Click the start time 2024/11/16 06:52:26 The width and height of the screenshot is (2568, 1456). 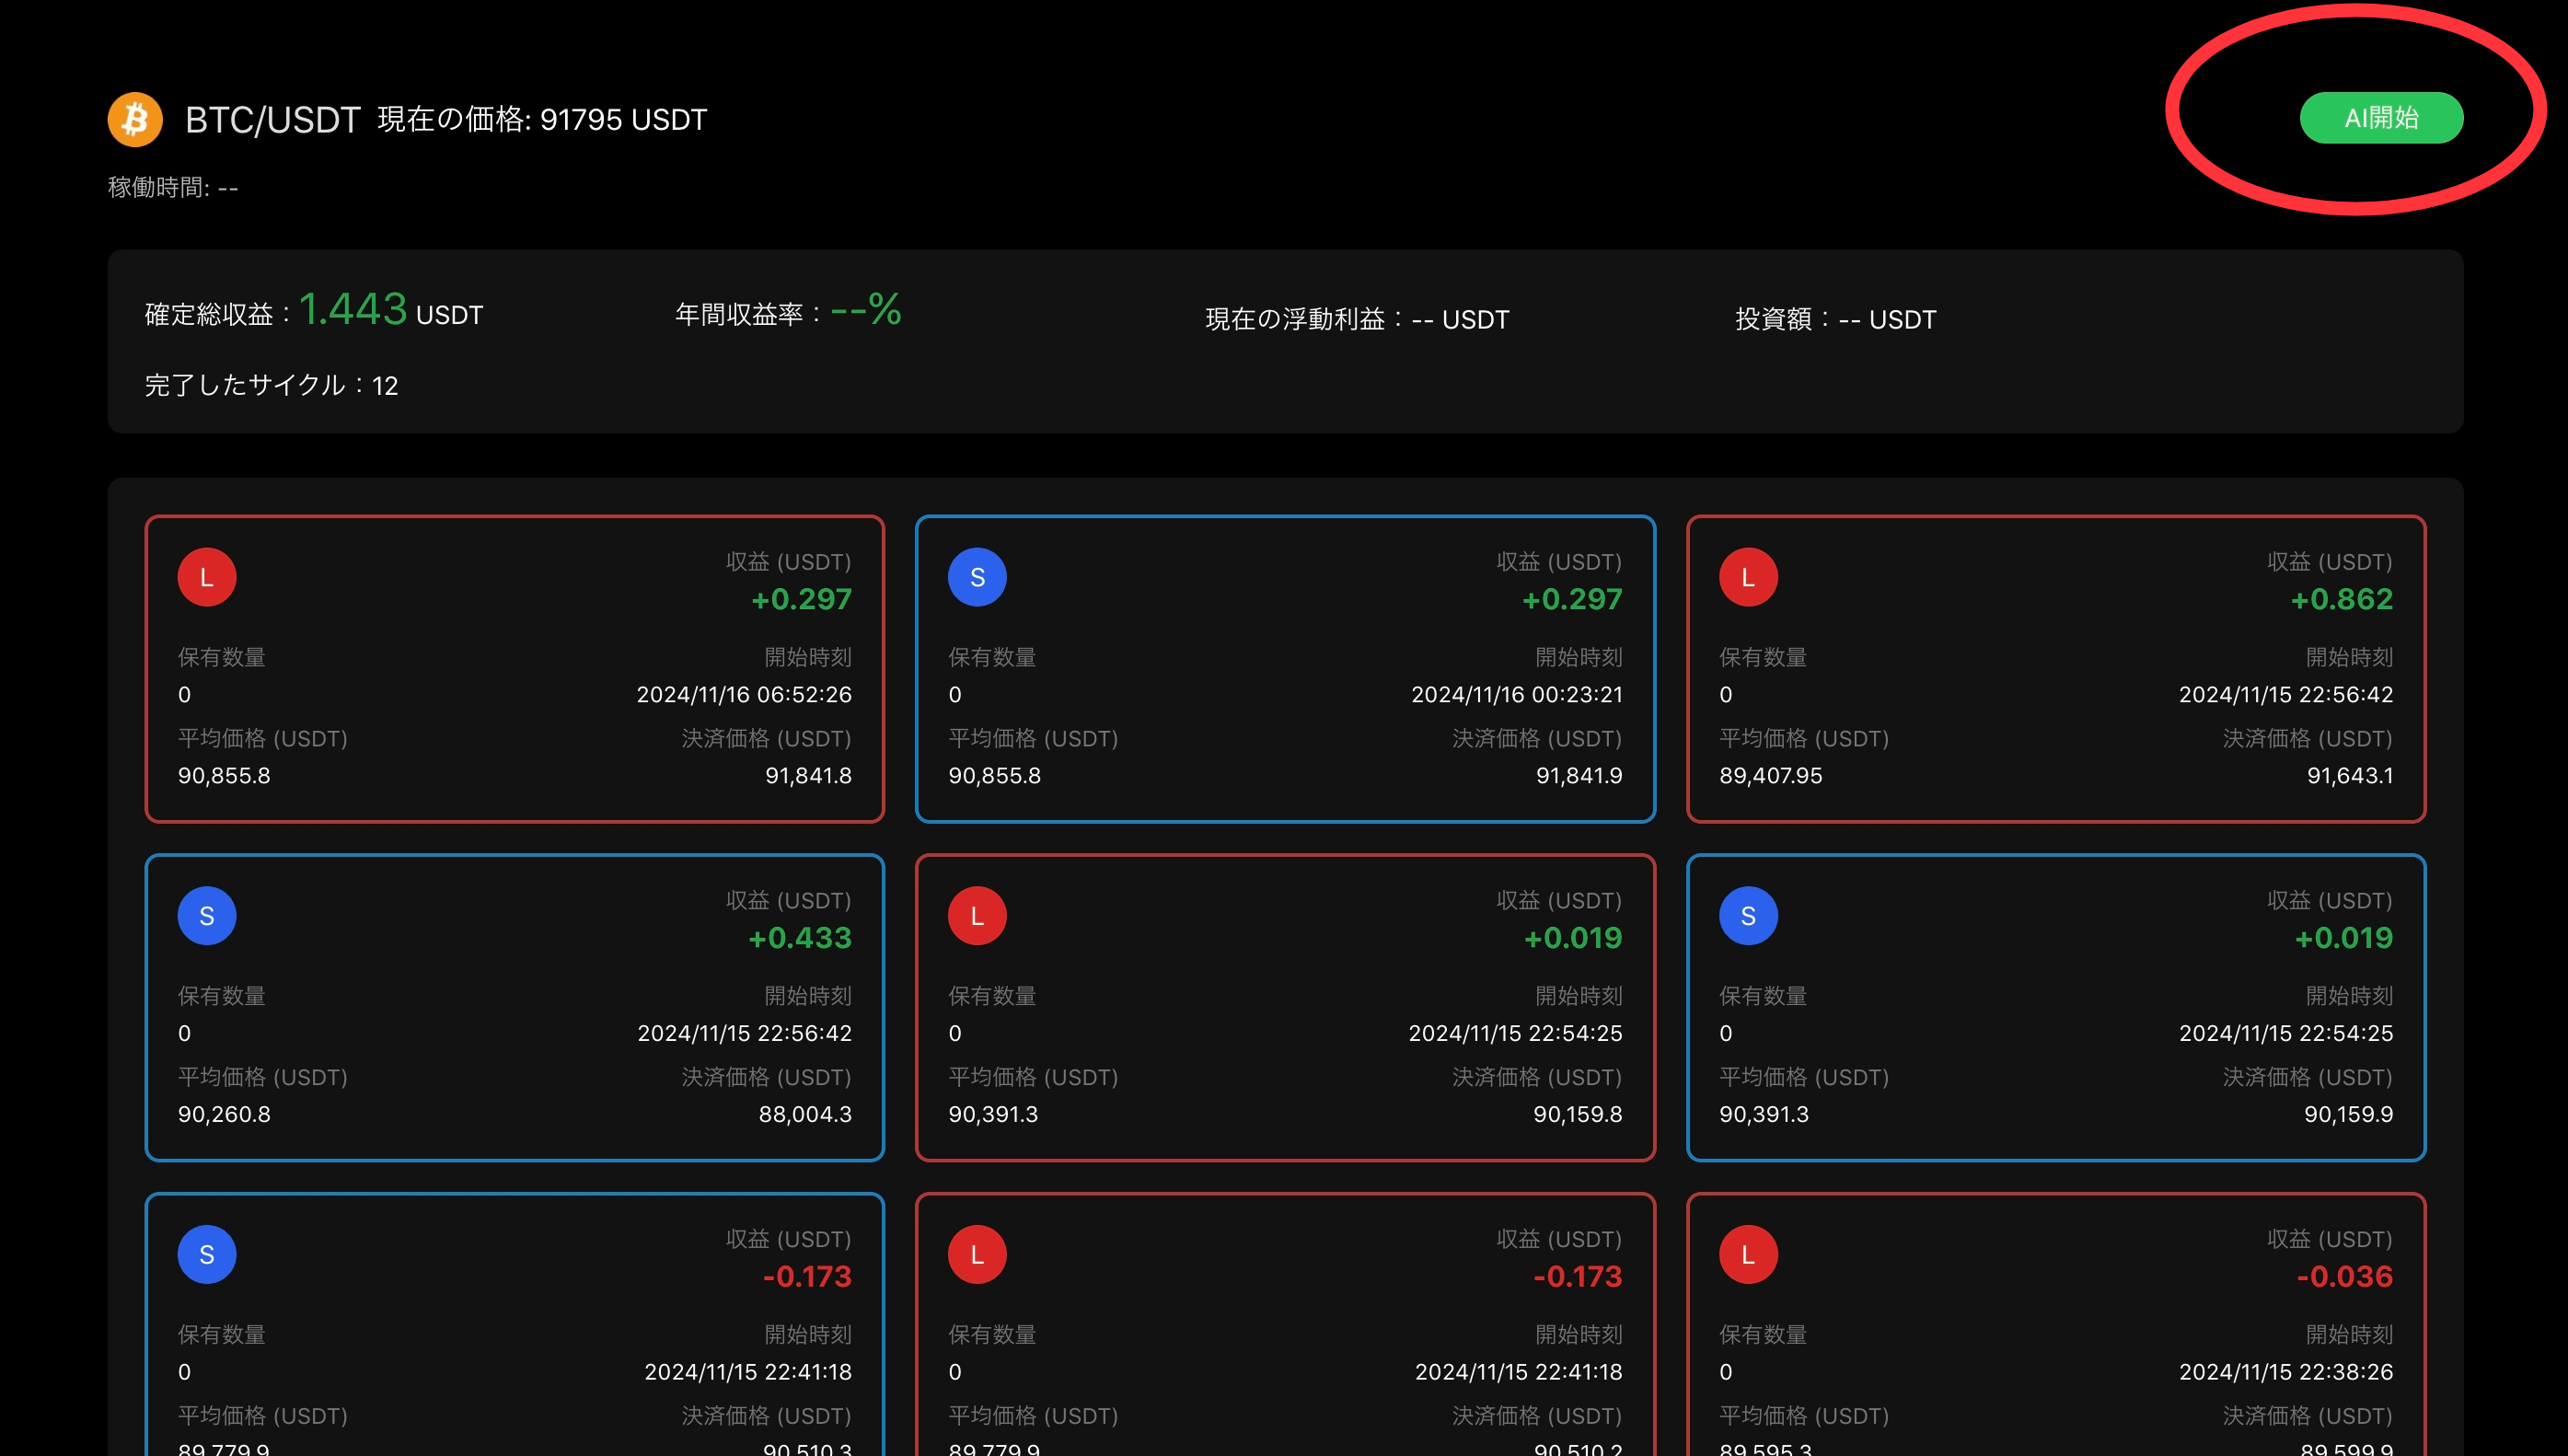click(744, 694)
